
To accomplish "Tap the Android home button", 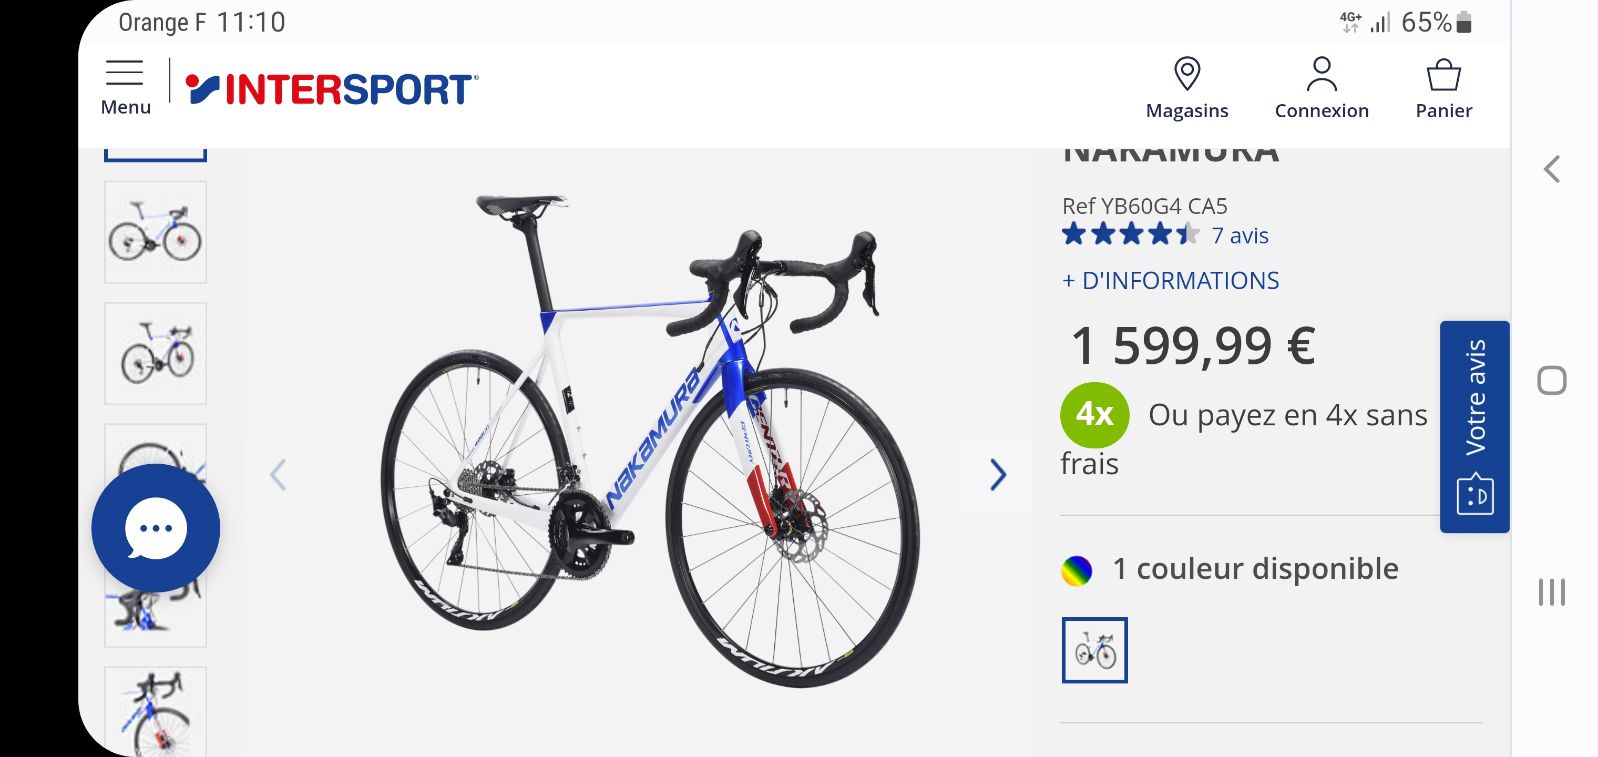I will [x=1552, y=380].
